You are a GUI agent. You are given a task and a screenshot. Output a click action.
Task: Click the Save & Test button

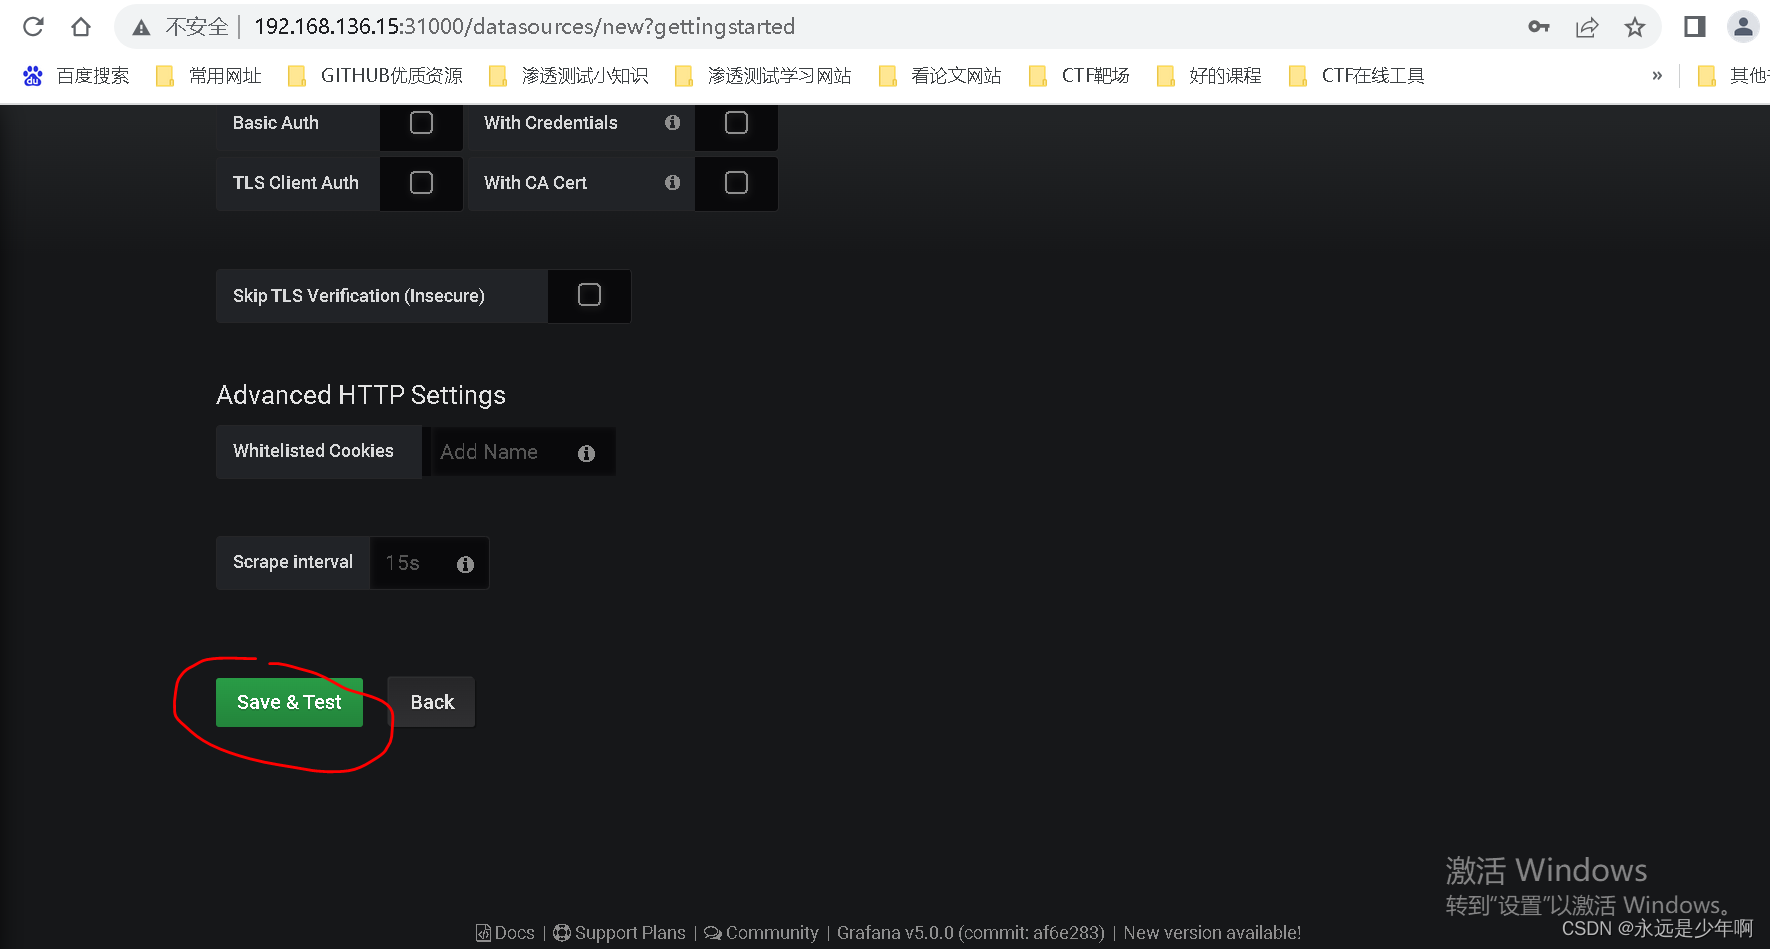289,702
